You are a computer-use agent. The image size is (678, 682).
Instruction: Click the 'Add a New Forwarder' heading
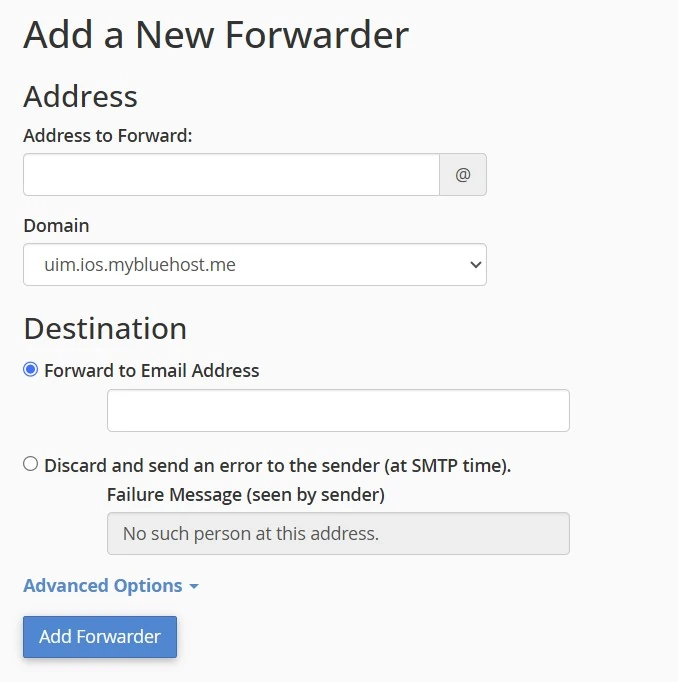click(x=216, y=35)
